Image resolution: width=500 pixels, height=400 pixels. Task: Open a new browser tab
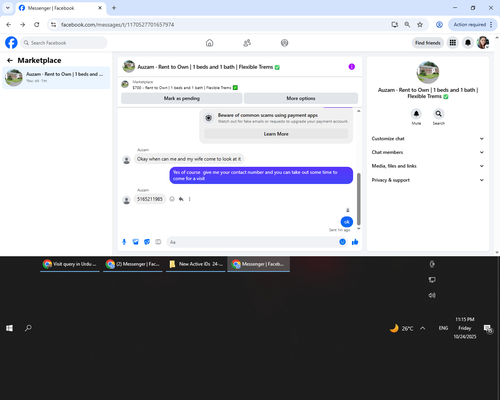114,8
